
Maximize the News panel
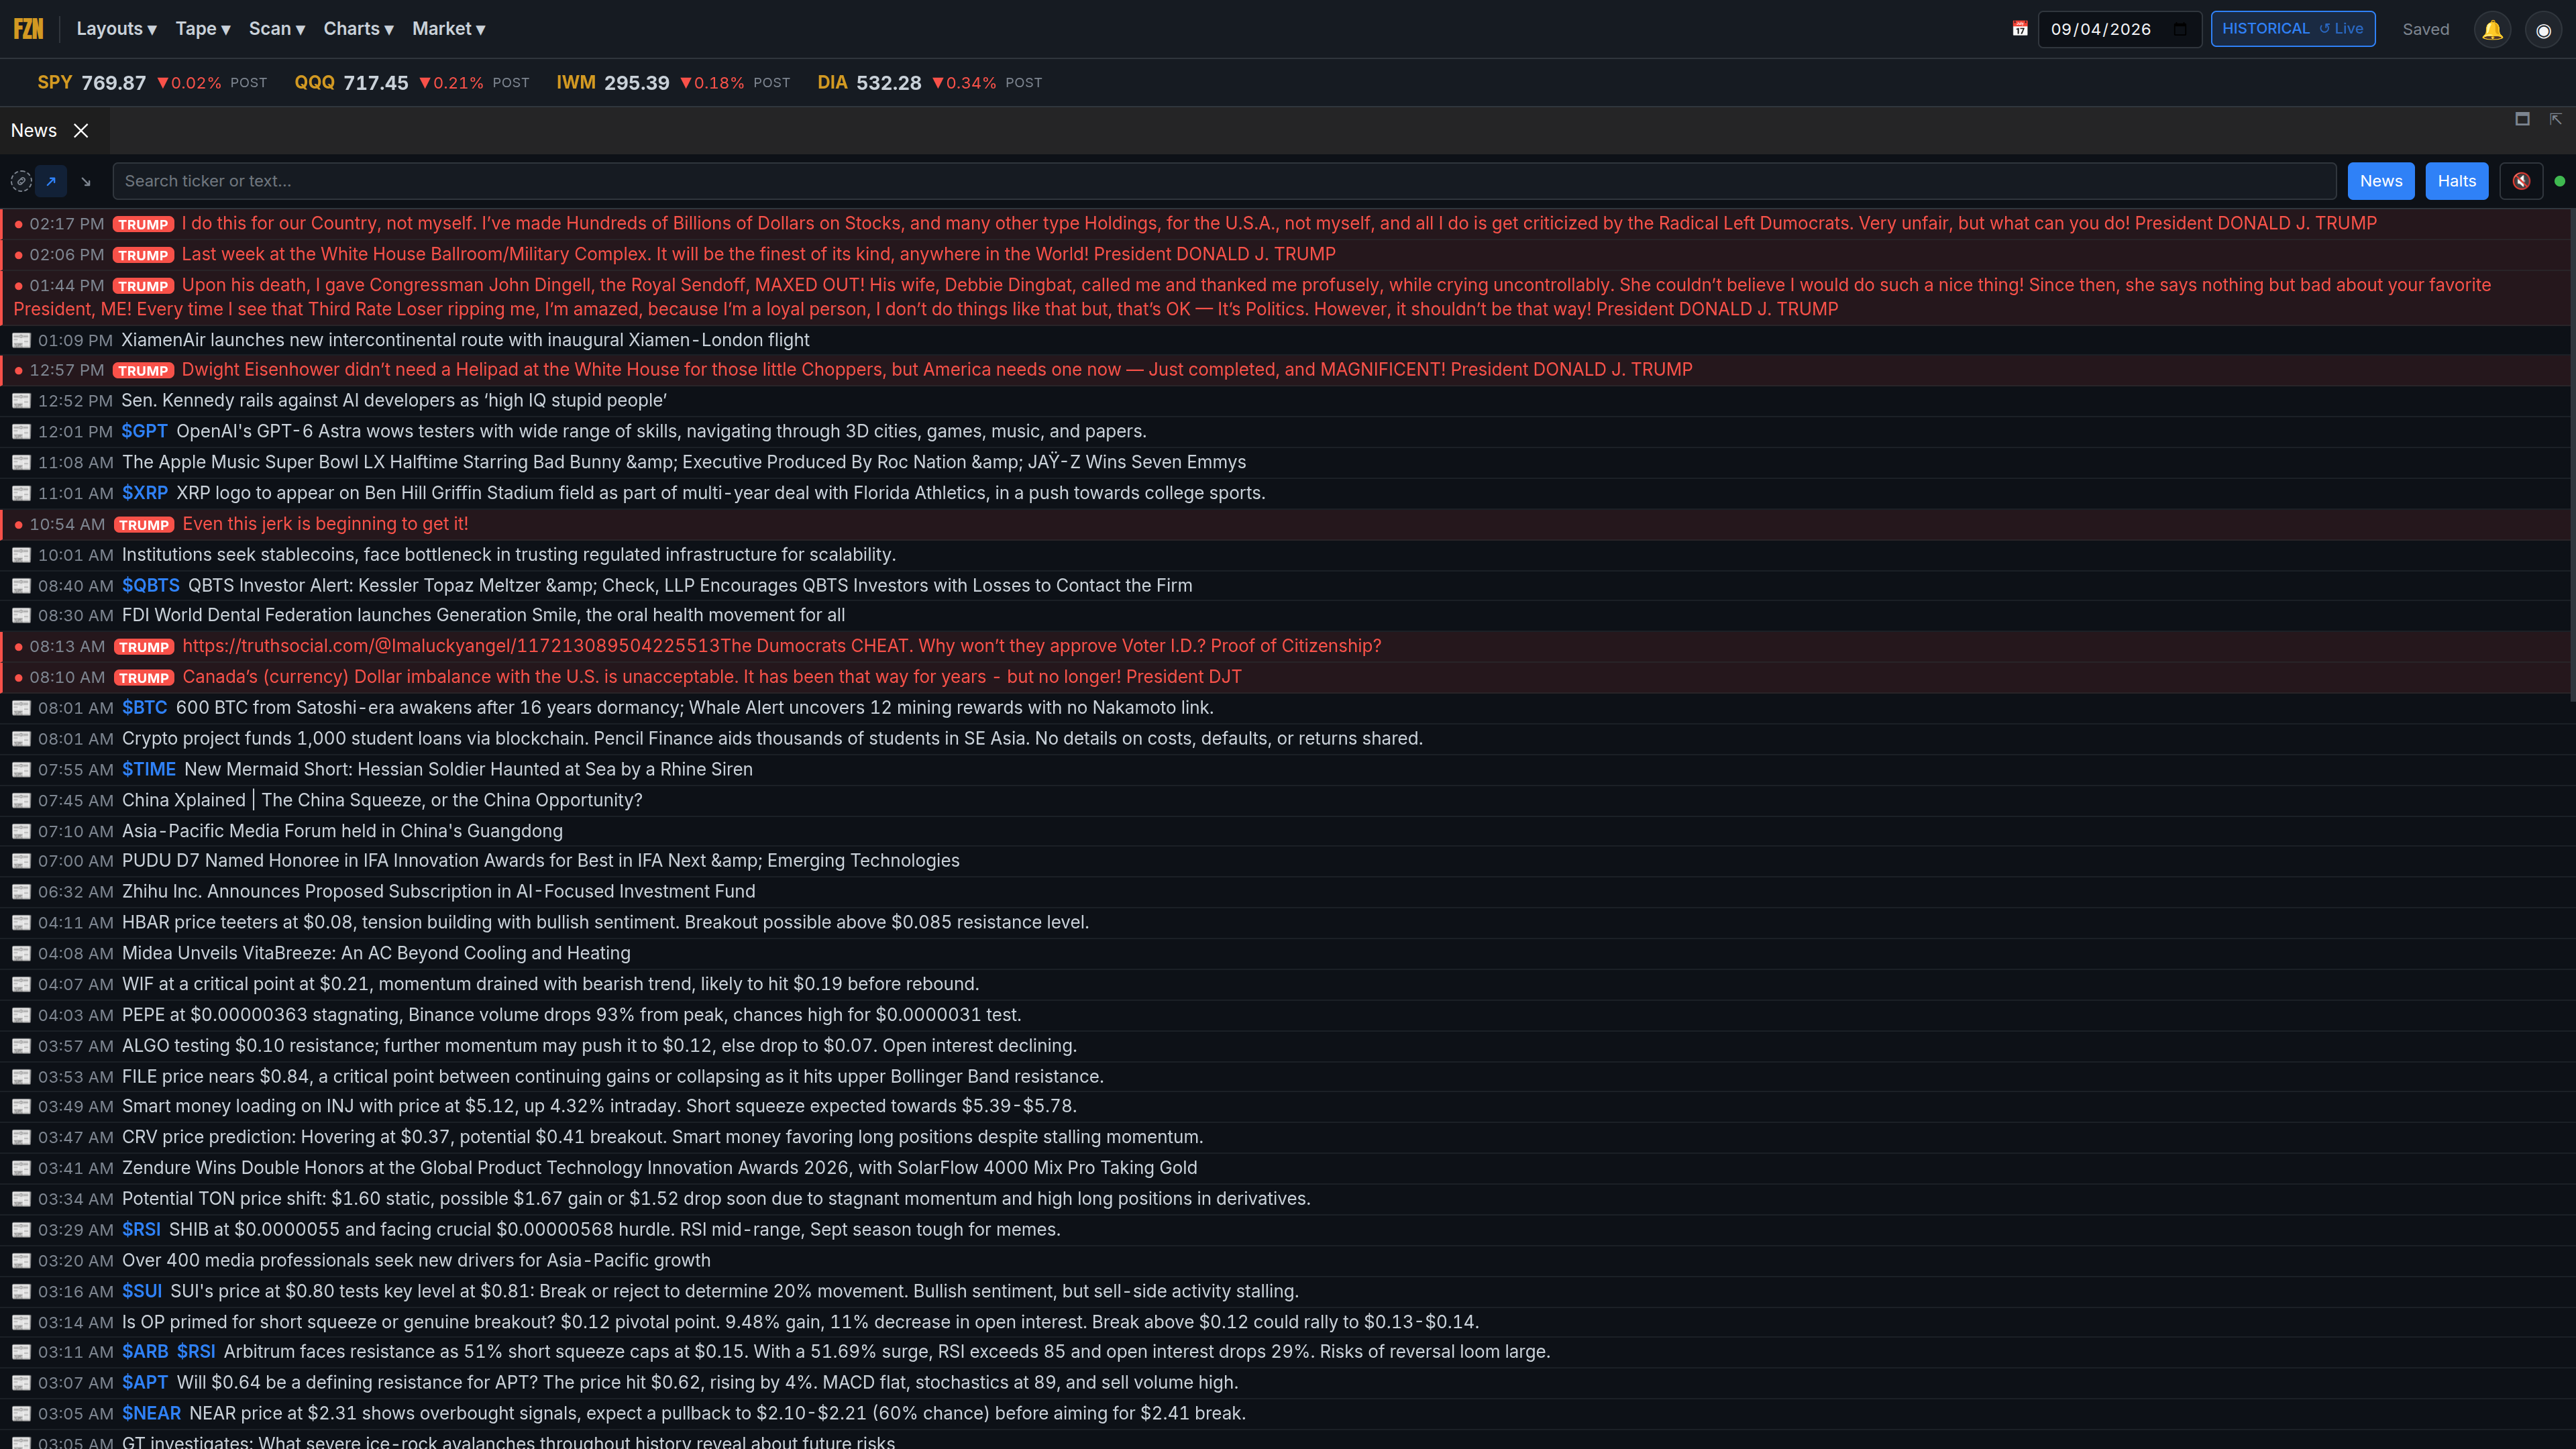coord(2522,119)
